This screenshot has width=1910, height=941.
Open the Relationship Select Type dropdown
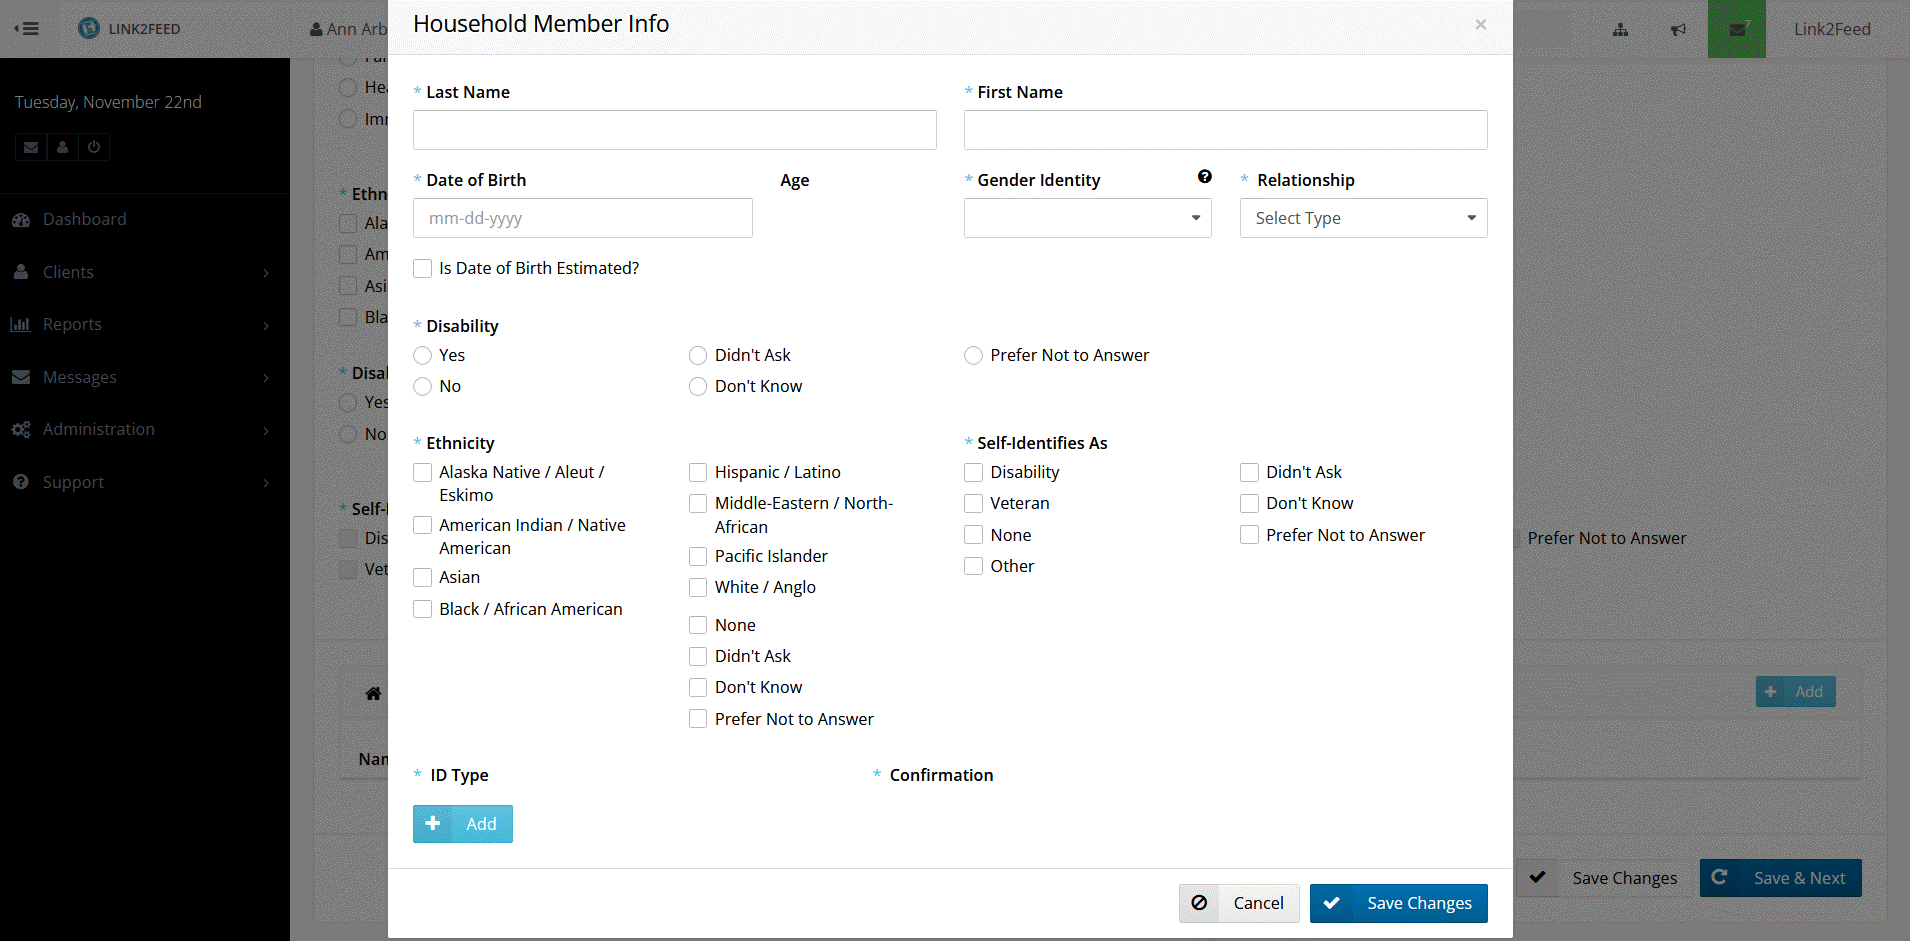1363,218
